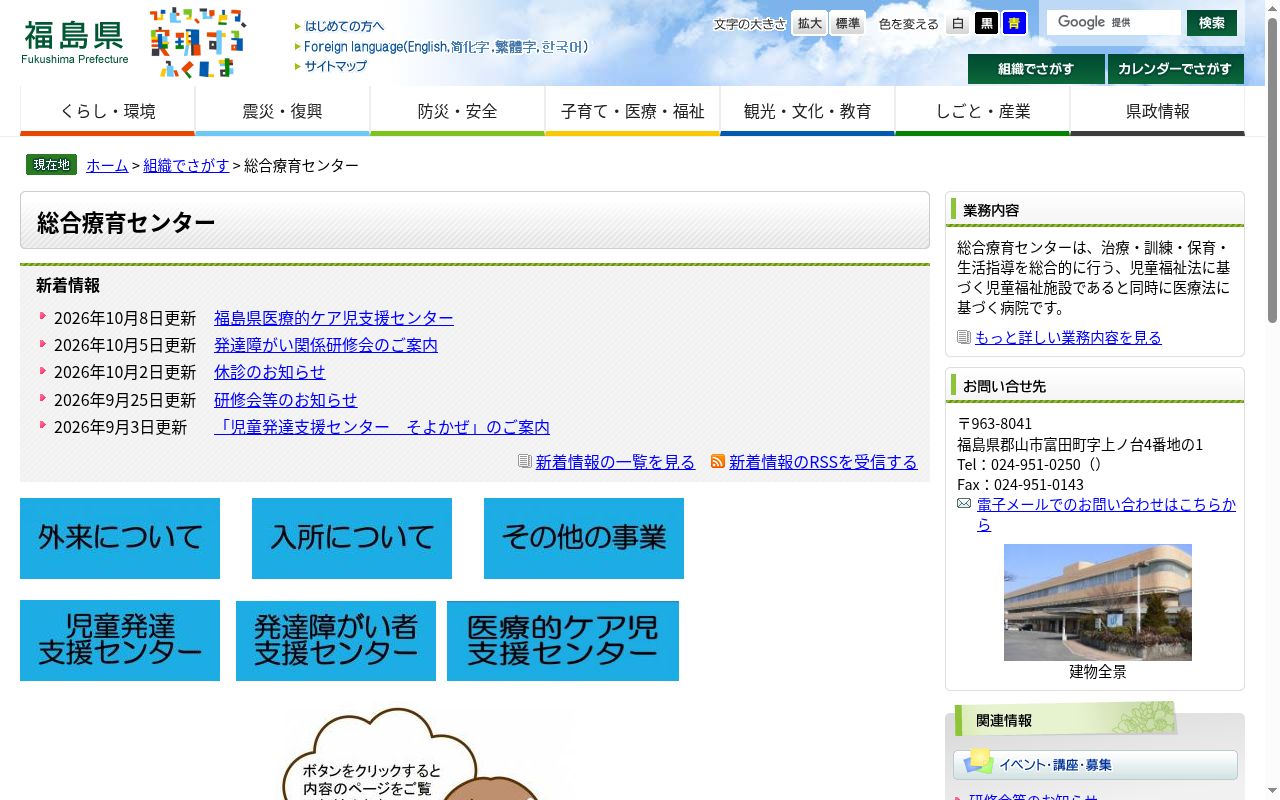Open カレンダーでさがす header button

(x=1175, y=69)
